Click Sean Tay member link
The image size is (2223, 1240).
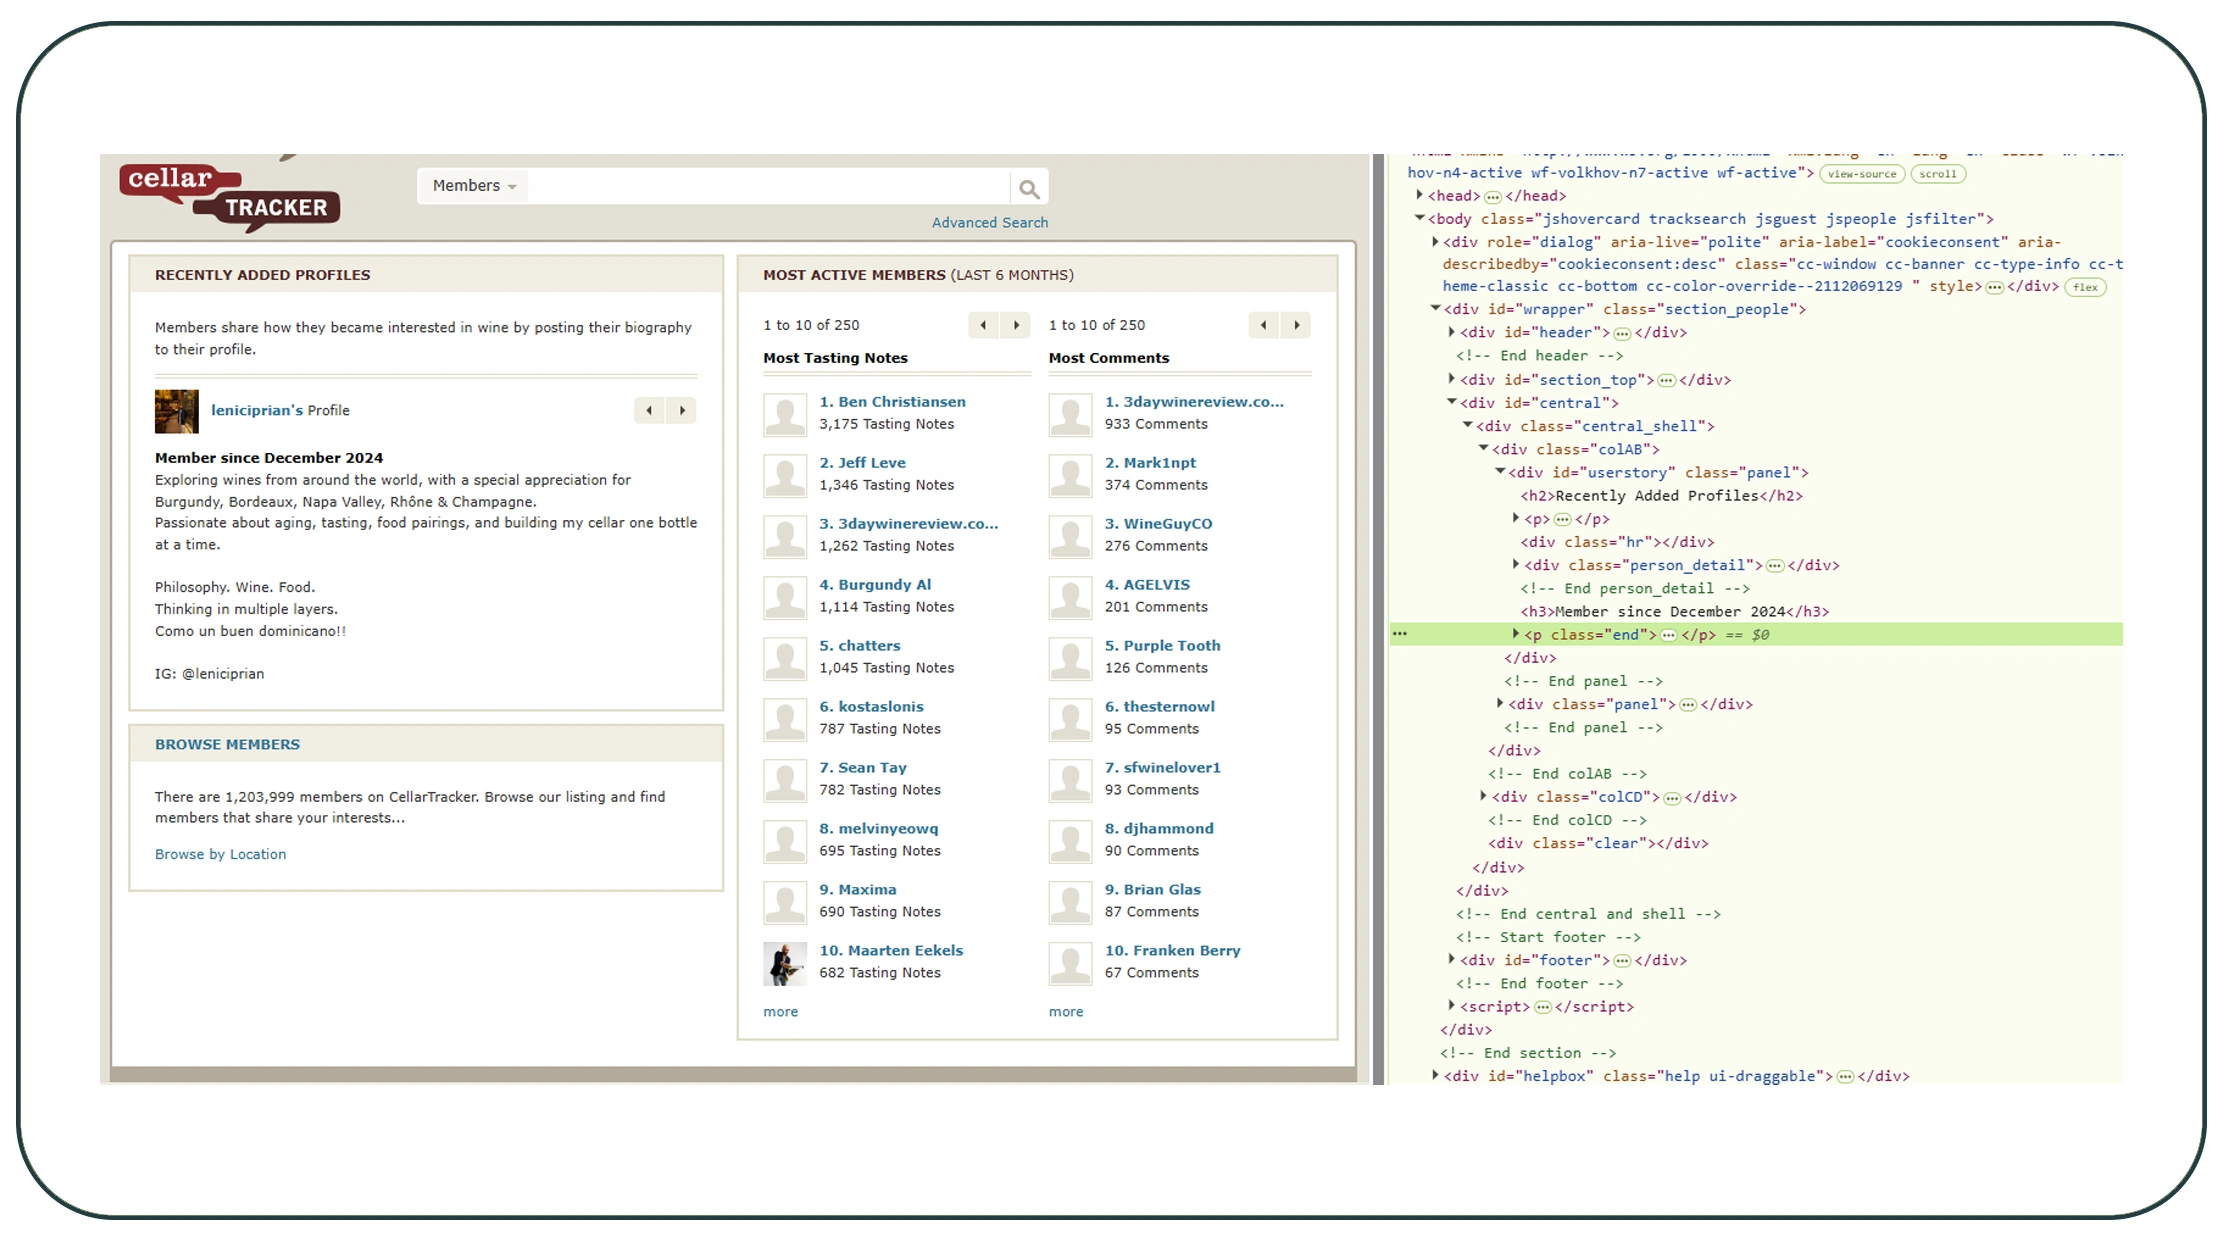(x=863, y=768)
